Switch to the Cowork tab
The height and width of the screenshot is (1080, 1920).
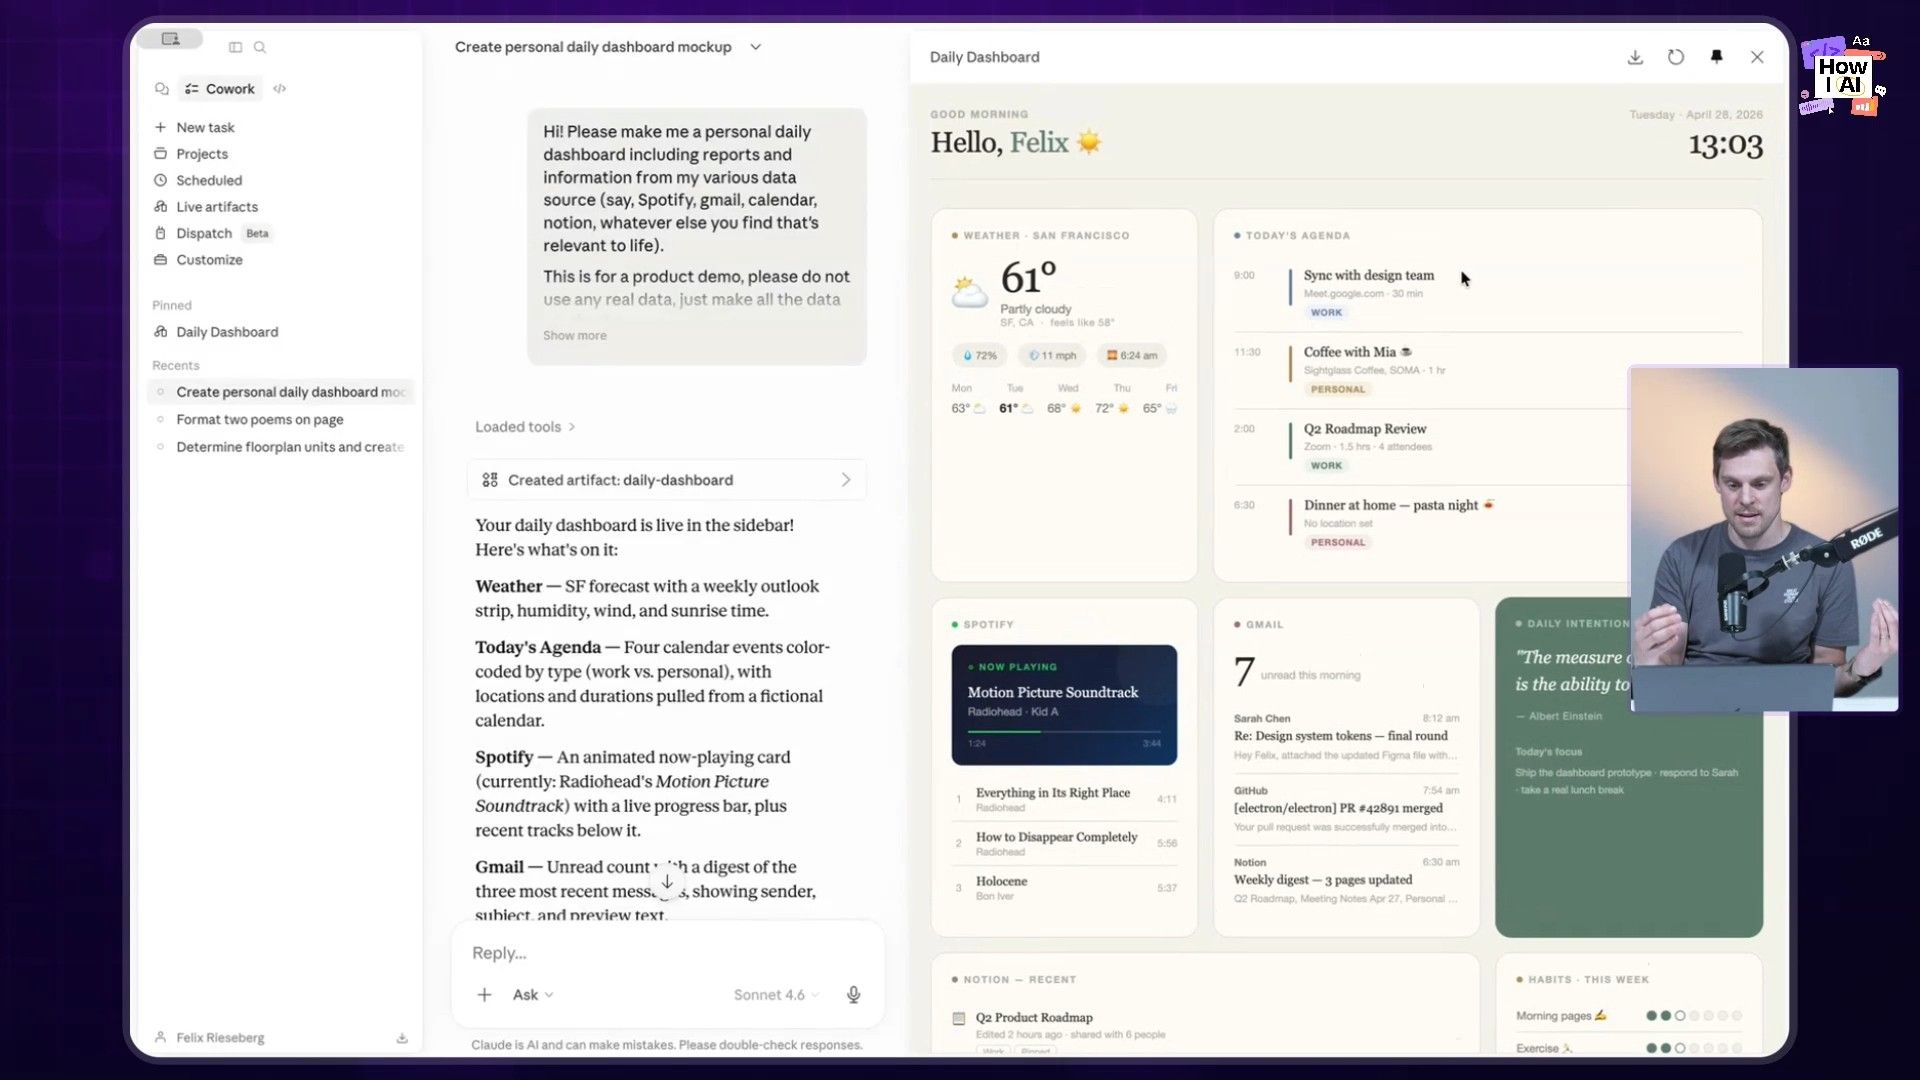coord(220,89)
